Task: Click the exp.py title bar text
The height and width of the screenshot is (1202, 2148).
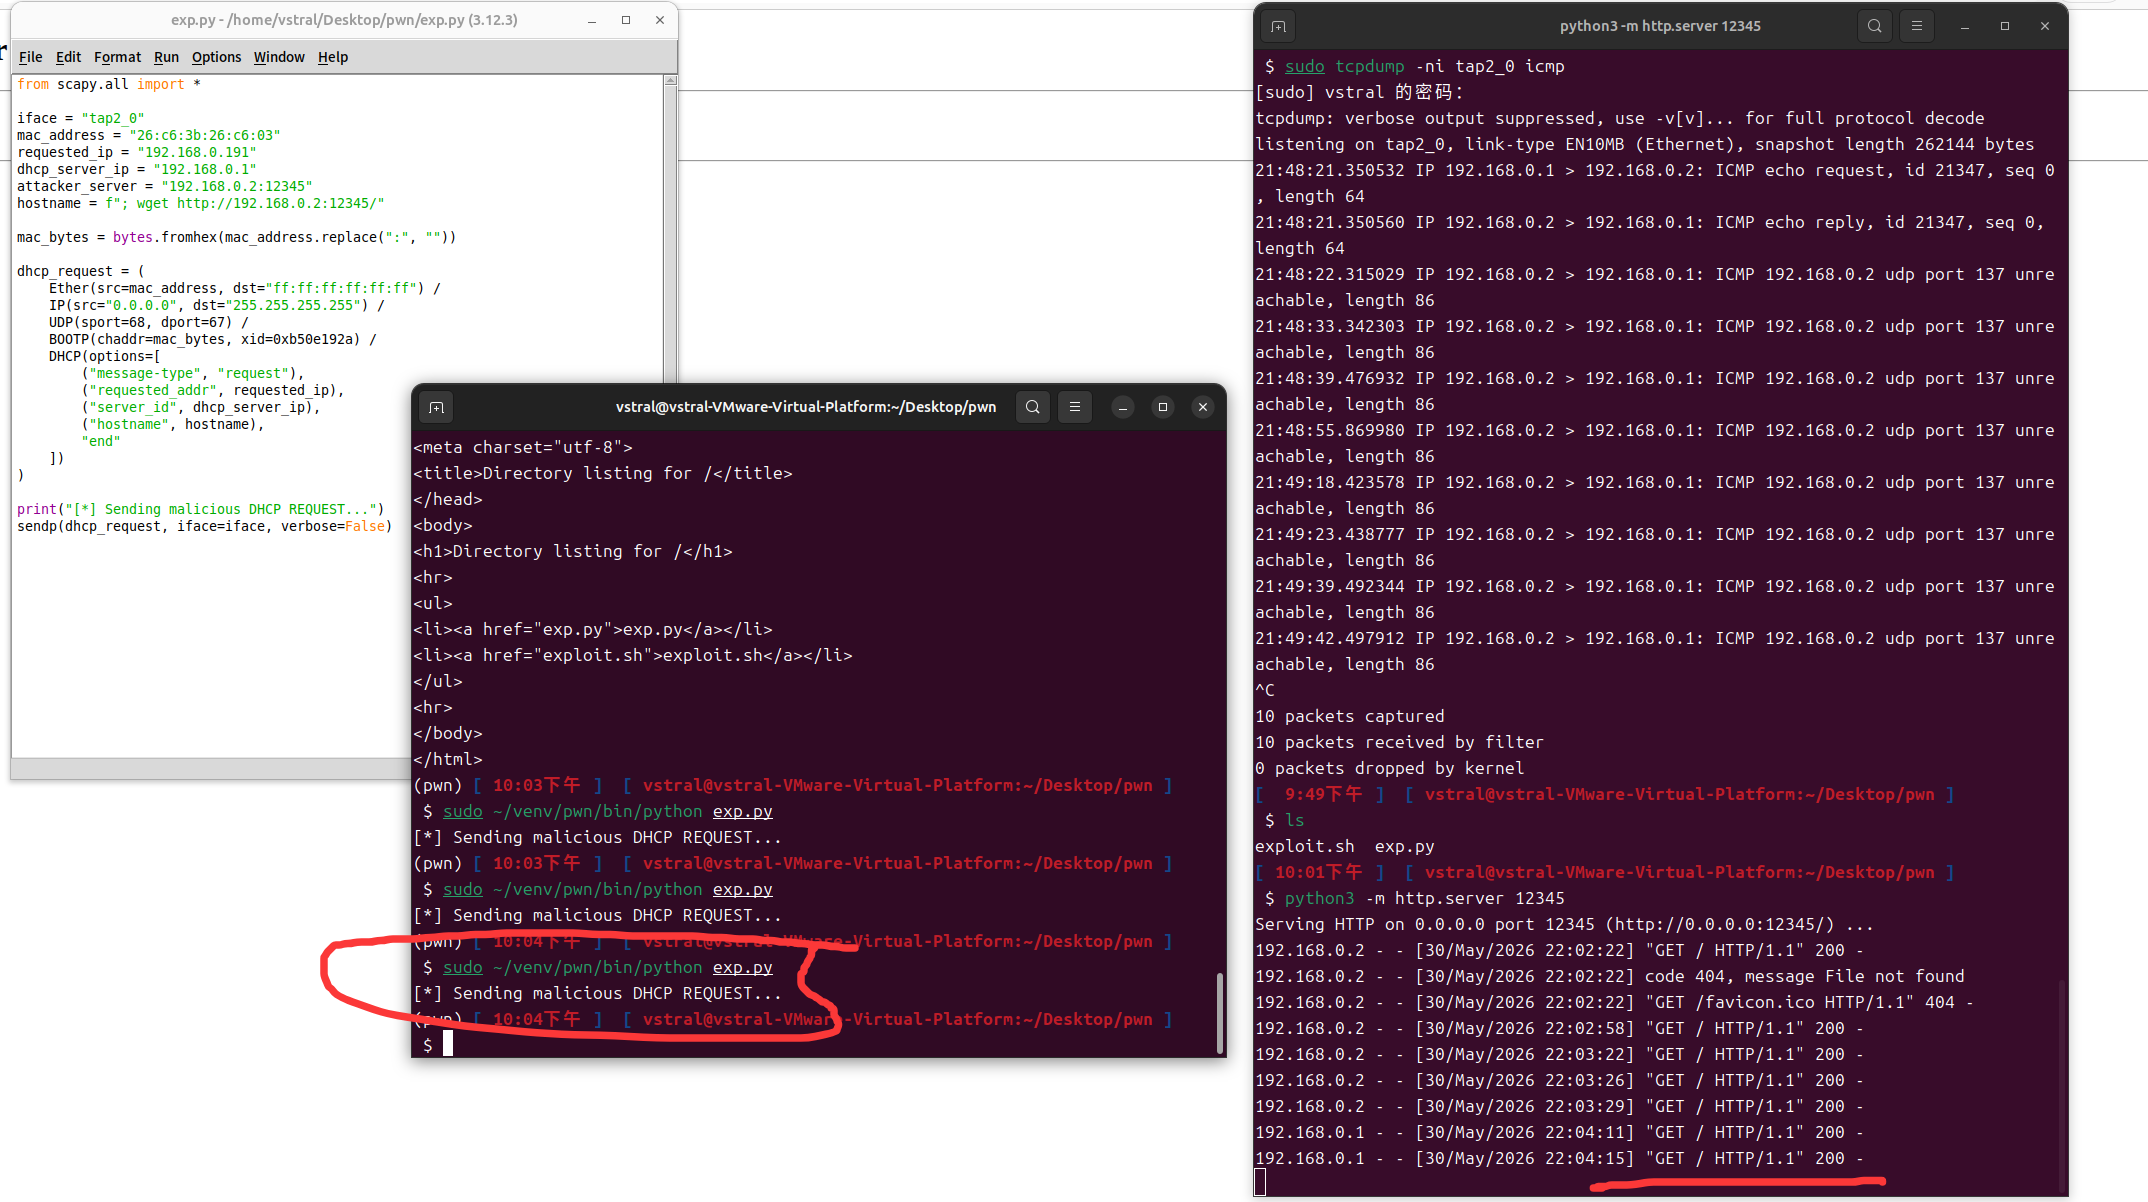Action: coord(344,20)
